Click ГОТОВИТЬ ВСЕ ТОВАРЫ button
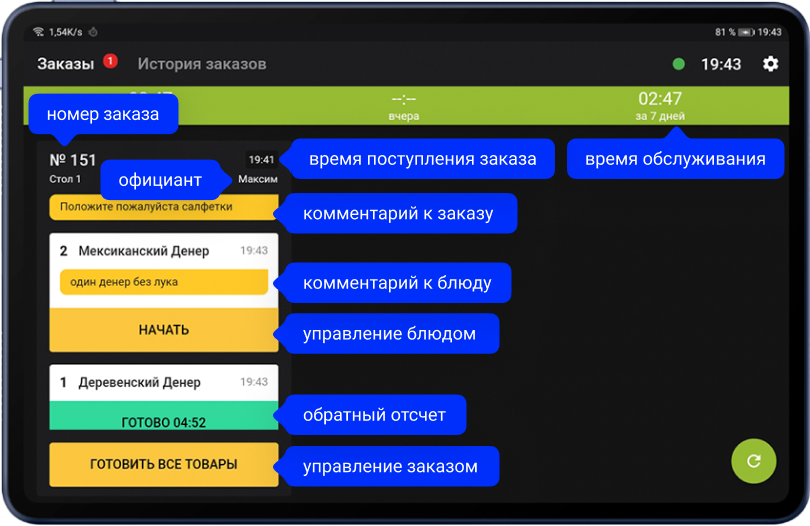 tap(164, 464)
